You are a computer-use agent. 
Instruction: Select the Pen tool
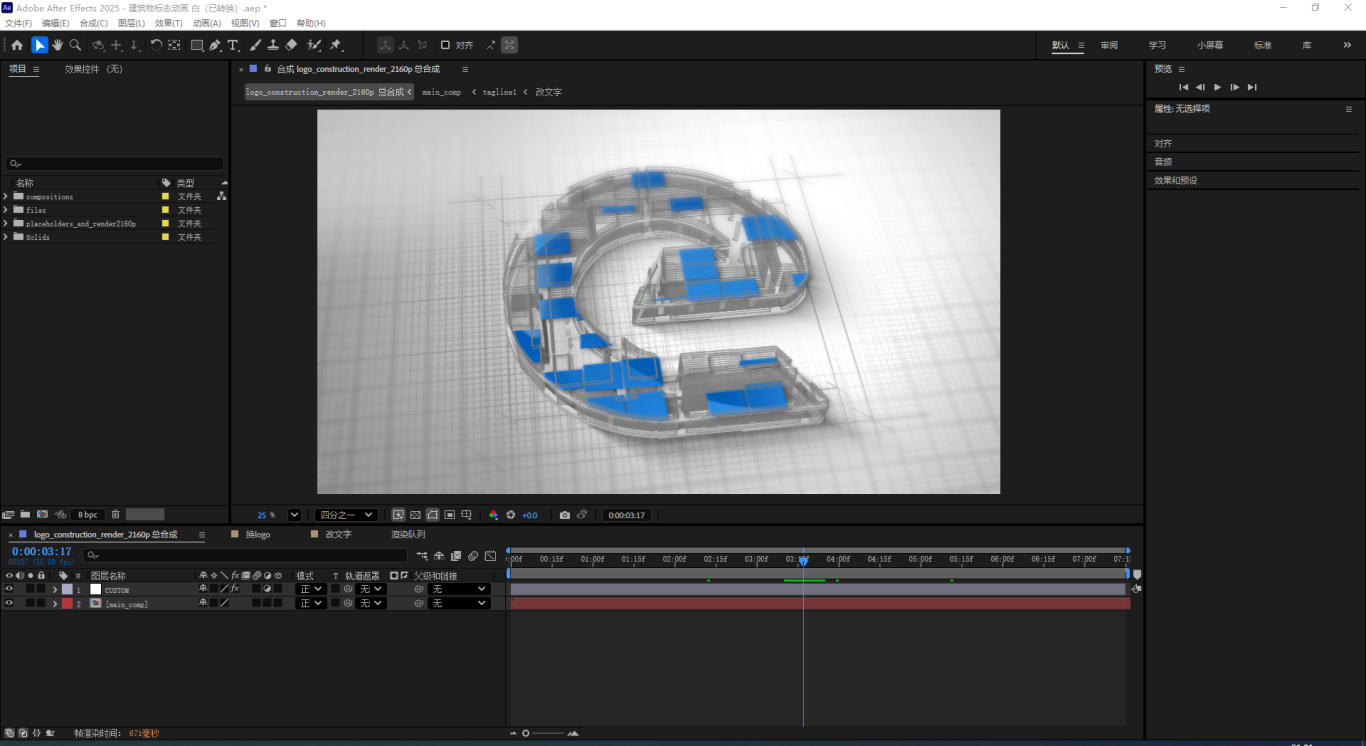click(215, 45)
